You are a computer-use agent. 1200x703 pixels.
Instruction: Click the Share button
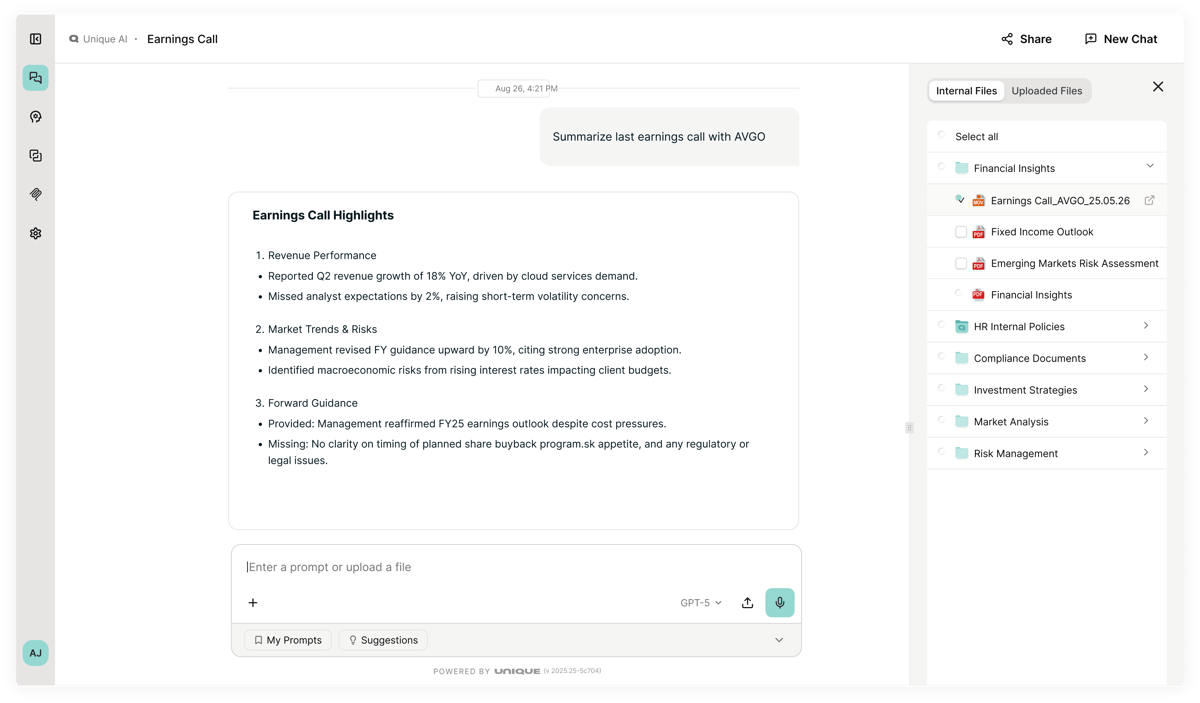pyautogui.click(x=1026, y=39)
